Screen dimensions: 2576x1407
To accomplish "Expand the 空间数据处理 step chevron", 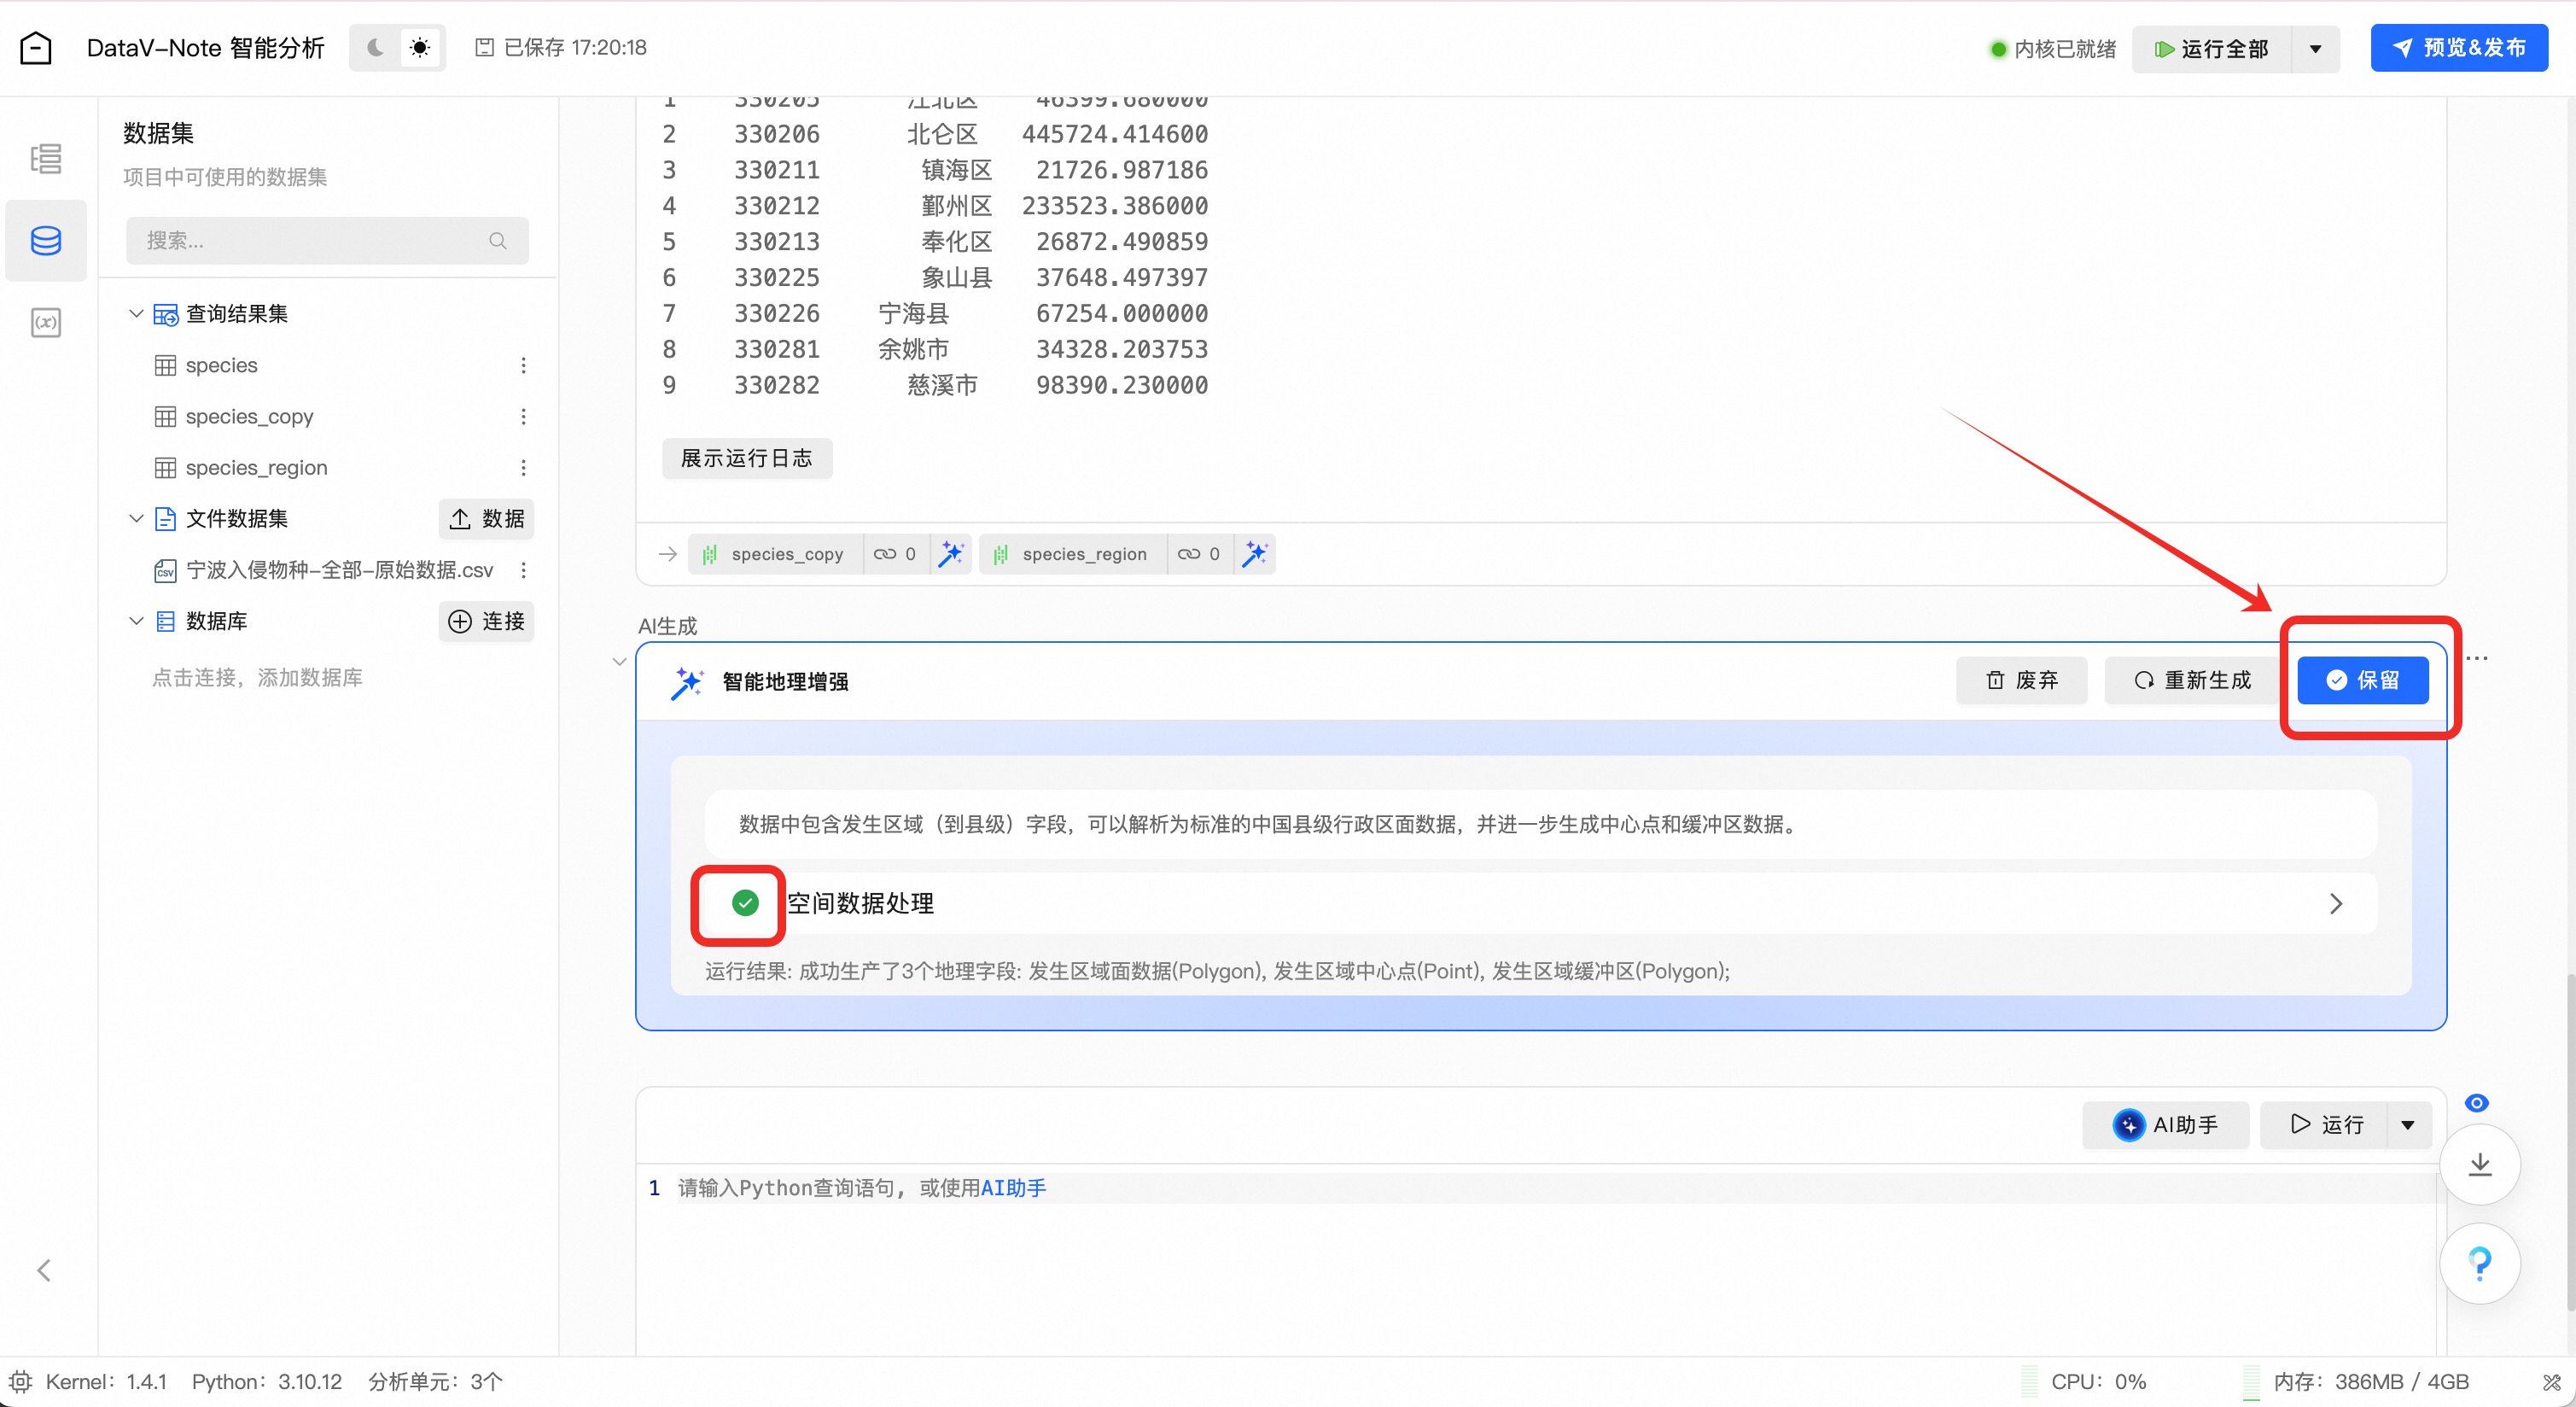I will tap(2336, 904).
